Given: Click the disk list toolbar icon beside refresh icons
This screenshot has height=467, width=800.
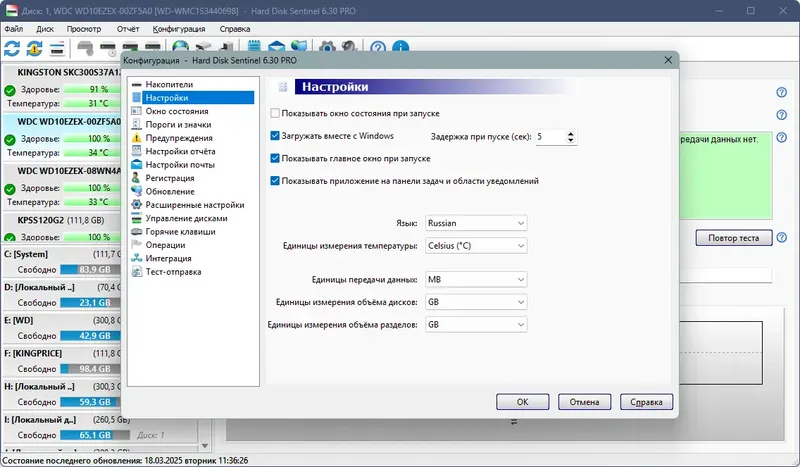Looking at the screenshot, I should [57, 48].
